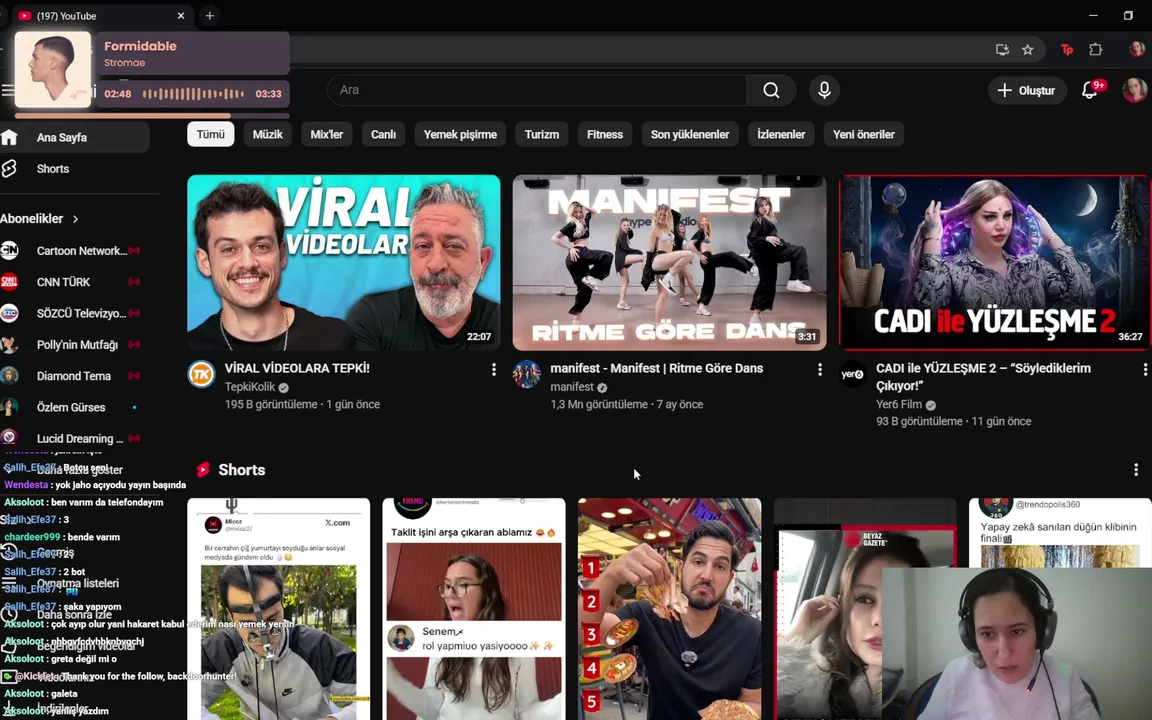Click into the Ara search field
1152x720 pixels.
(536, 90)
